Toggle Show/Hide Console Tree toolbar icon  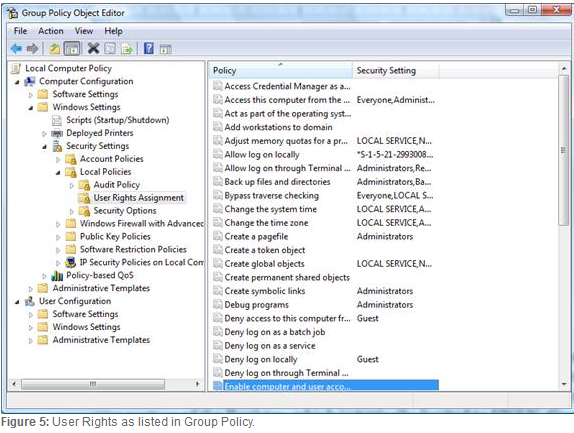click(72, 48)
